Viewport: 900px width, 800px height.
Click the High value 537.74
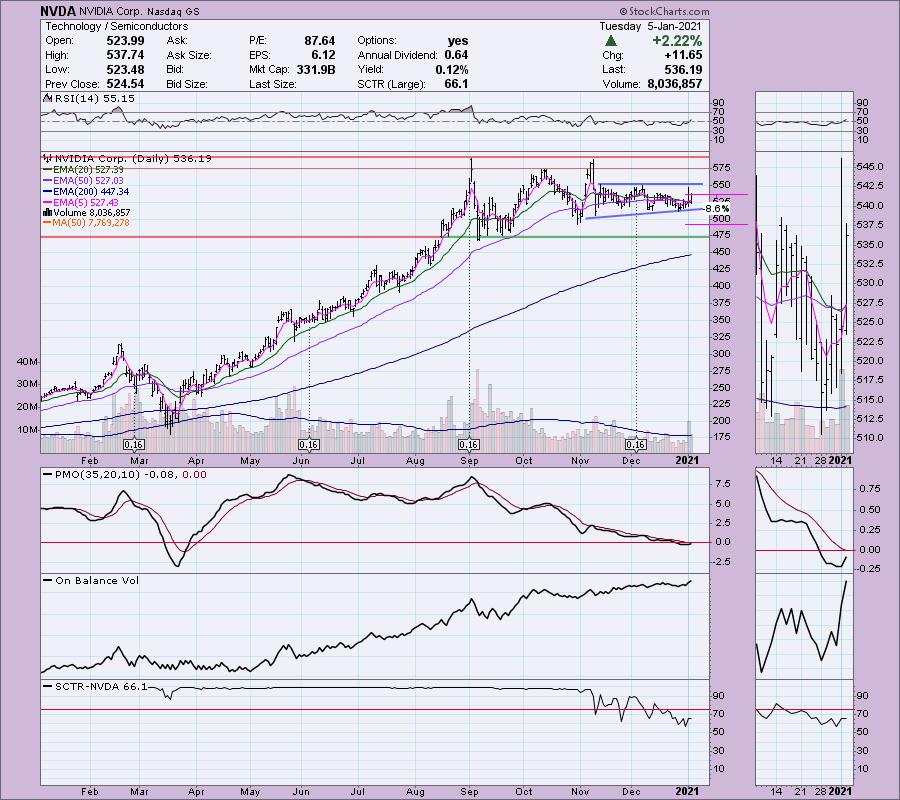[x=125, y=55]
